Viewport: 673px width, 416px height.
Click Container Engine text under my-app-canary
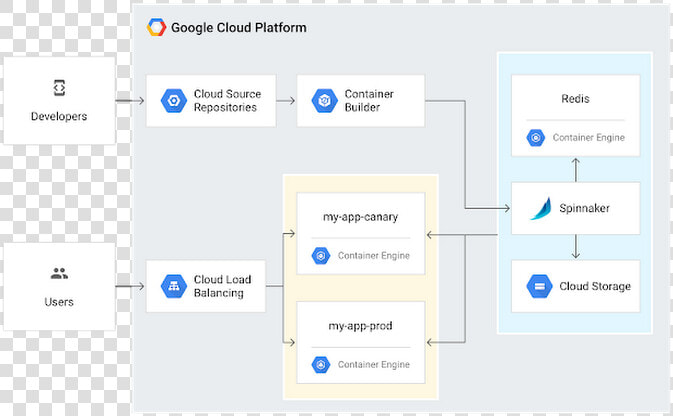373,256
